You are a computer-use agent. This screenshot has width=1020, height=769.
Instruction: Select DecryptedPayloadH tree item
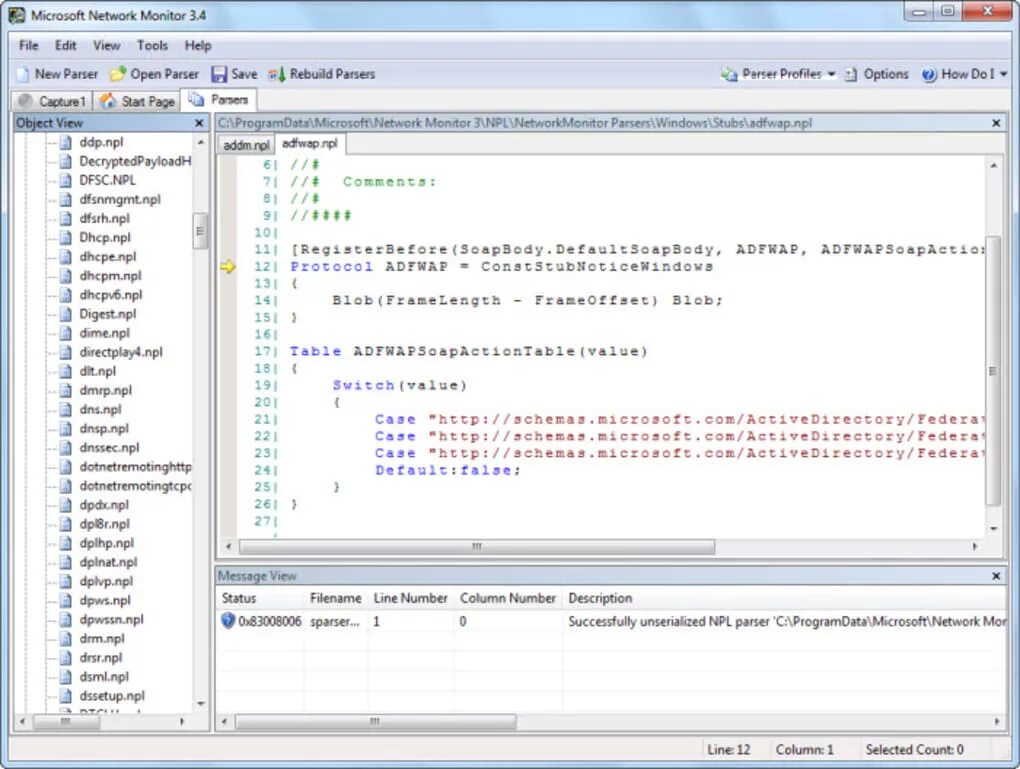(135, 161)
